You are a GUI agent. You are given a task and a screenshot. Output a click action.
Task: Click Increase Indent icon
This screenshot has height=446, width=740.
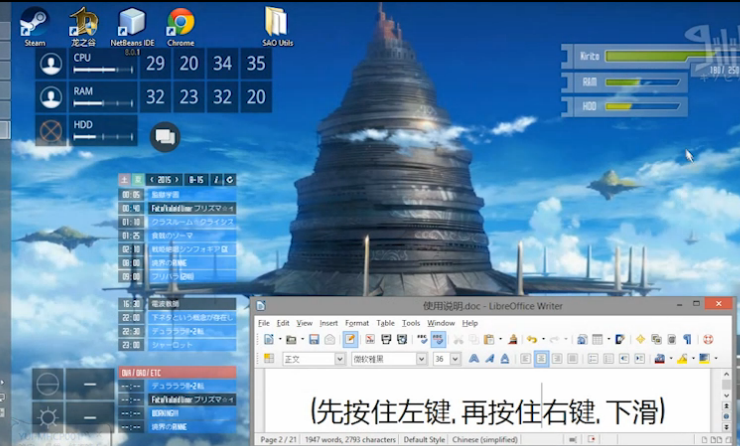[x=639, y=359]
